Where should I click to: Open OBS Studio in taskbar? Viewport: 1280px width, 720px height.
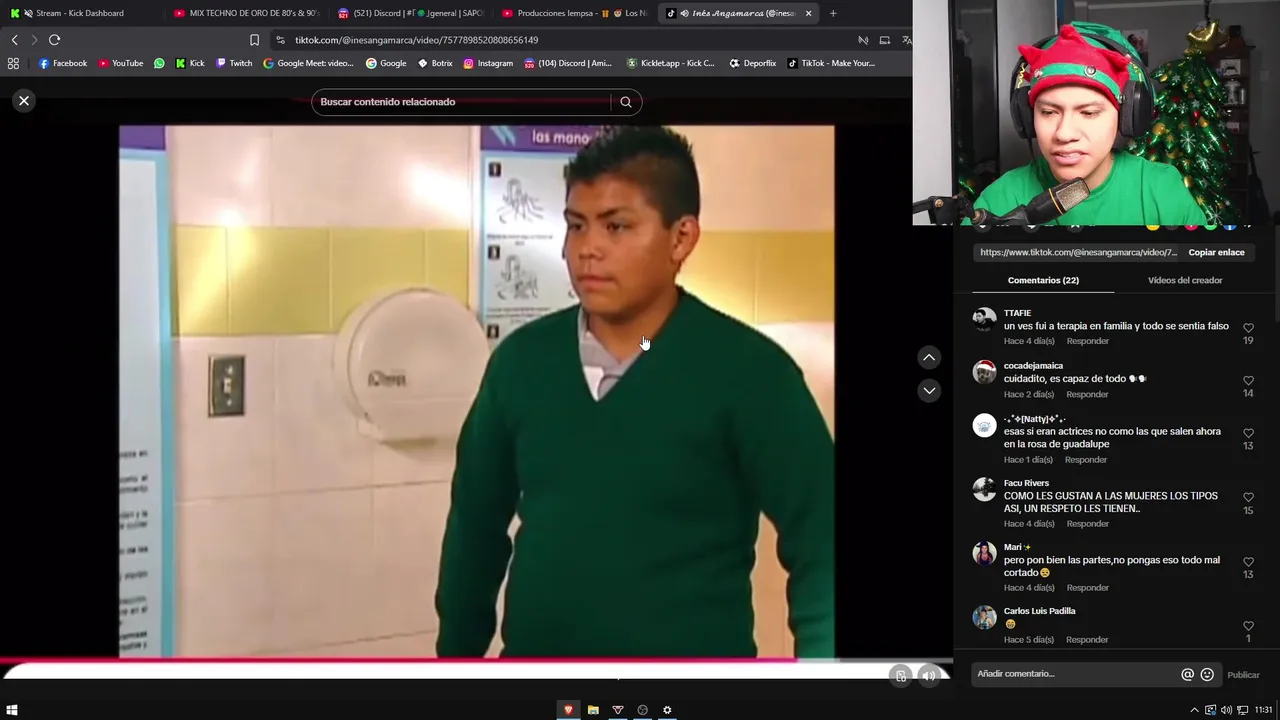(x=642, y=710)
